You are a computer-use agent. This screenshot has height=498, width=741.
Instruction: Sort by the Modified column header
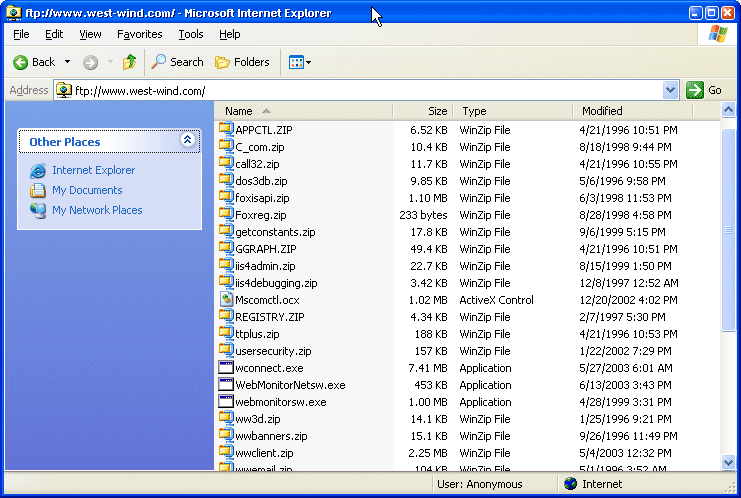[x=633, y=111]
